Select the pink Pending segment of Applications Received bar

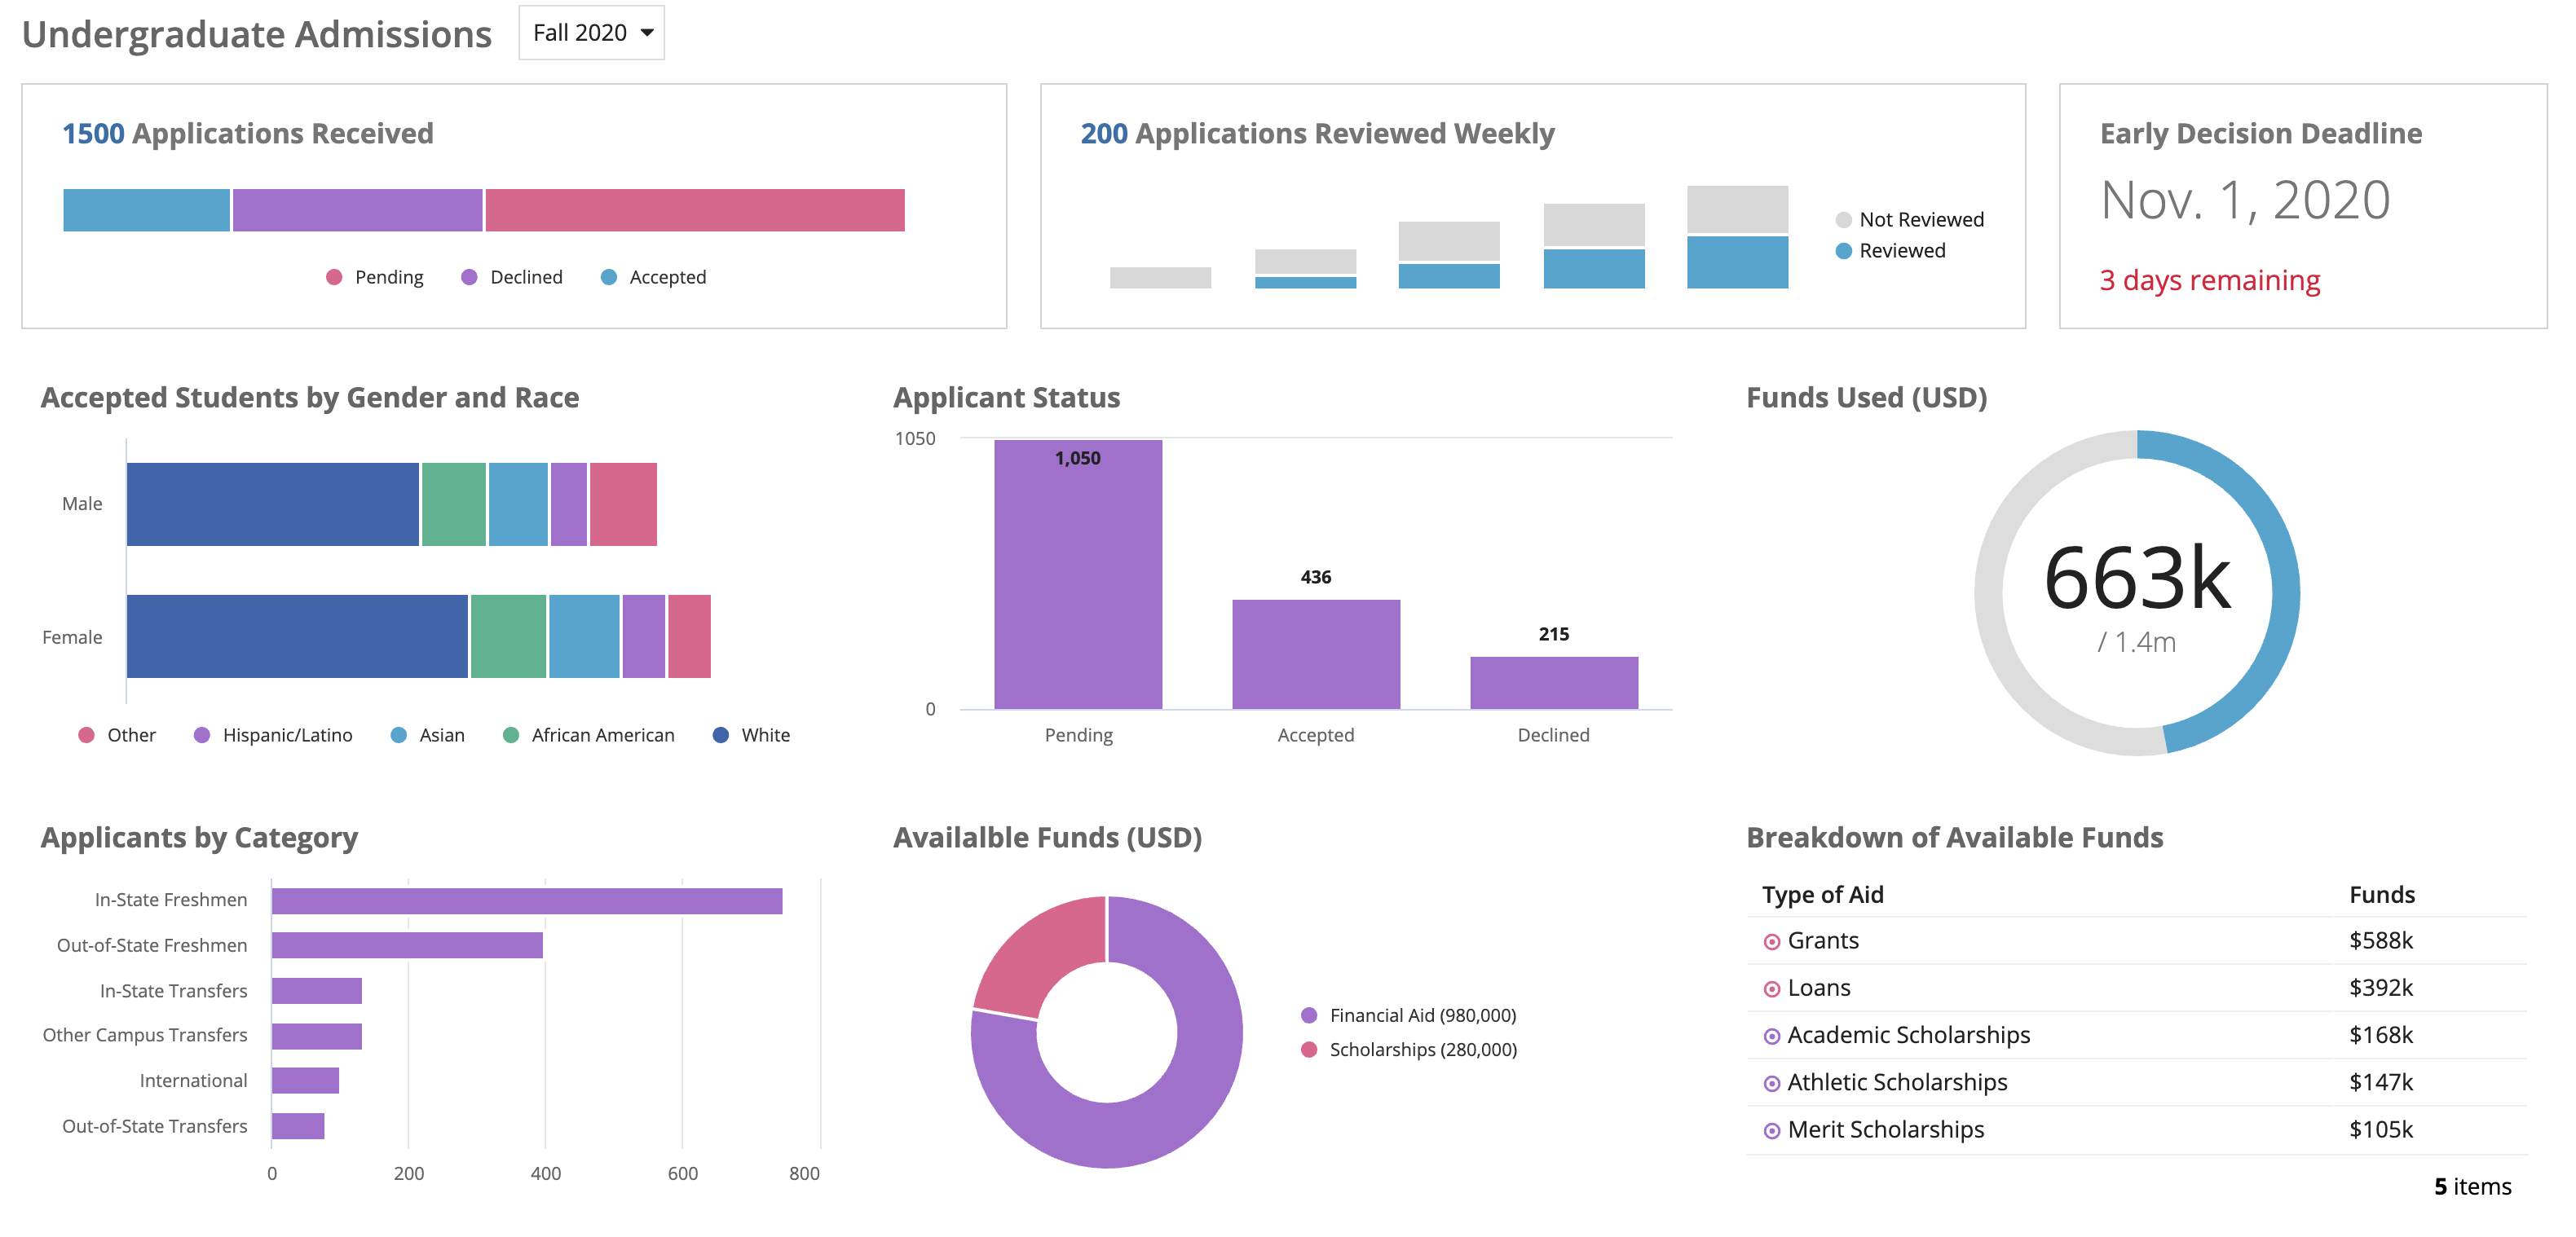[695, 210]
